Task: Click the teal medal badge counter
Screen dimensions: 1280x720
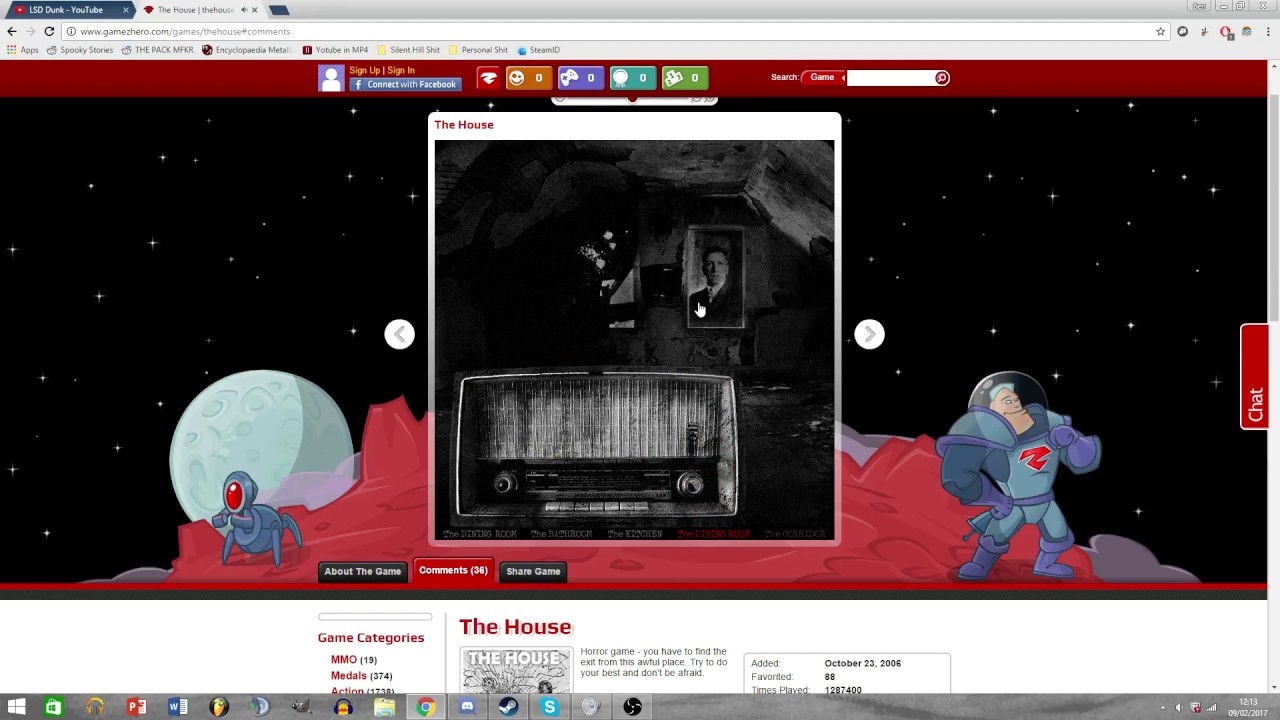Action: click(633, 78)
